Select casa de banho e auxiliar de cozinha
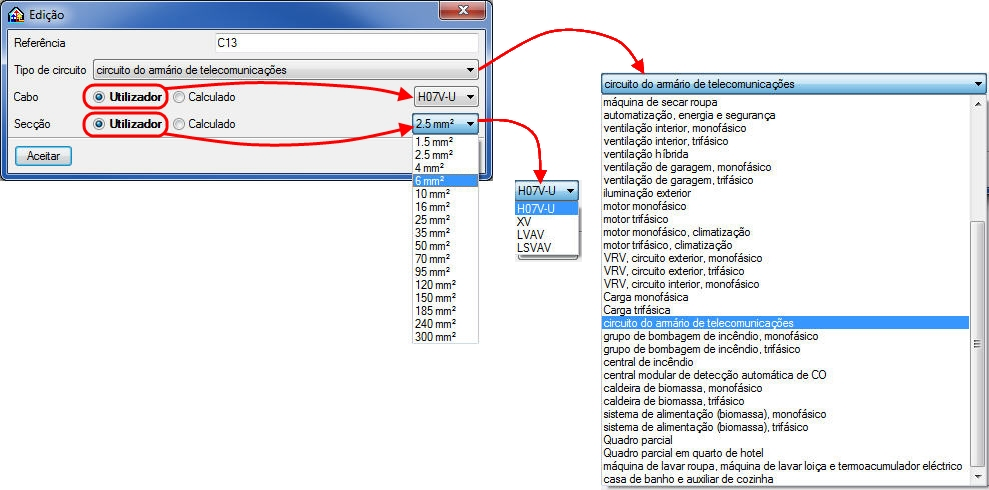Screen dimensions: 989x490 tap(785, 479)
